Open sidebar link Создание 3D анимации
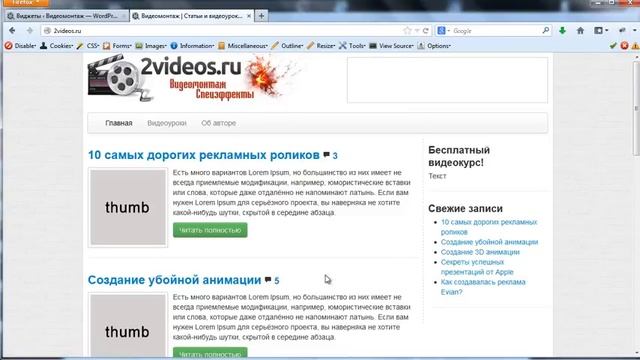Screen dimensions: 640x360 480,252
